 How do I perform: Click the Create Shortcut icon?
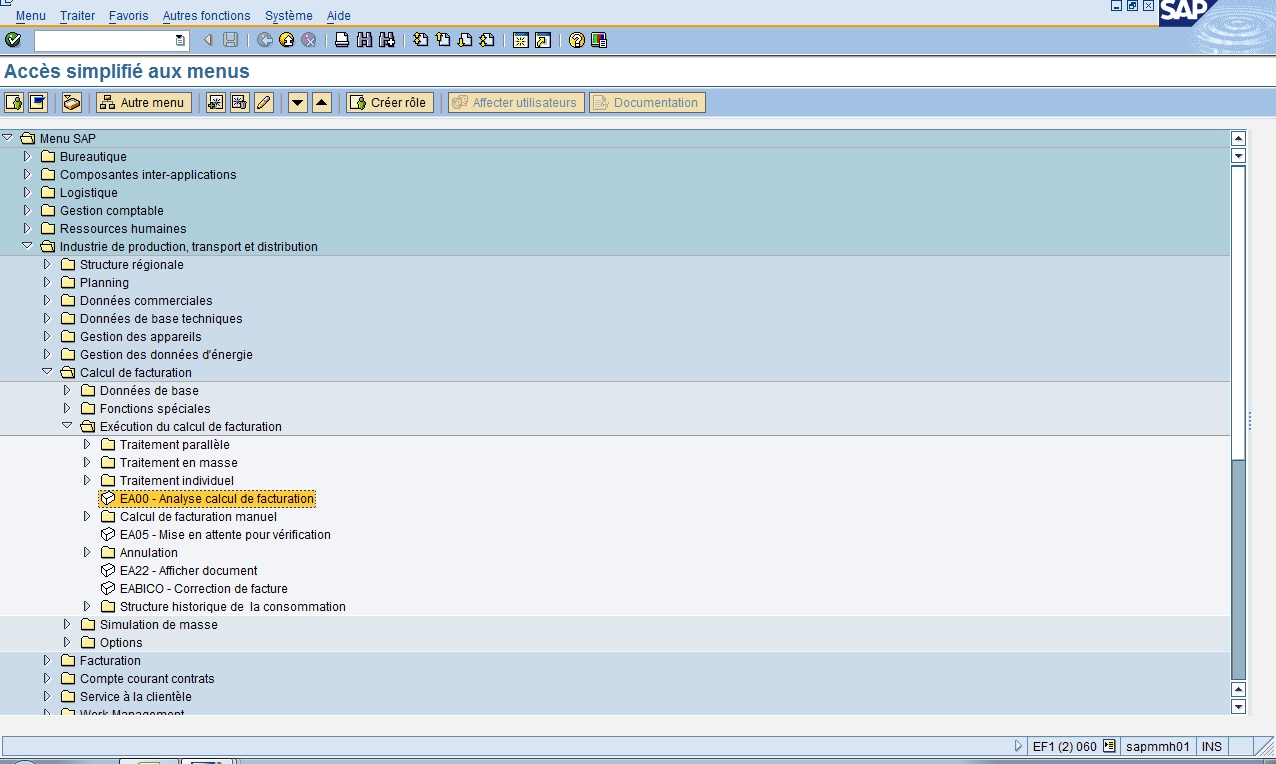click(x=543, y=40)
